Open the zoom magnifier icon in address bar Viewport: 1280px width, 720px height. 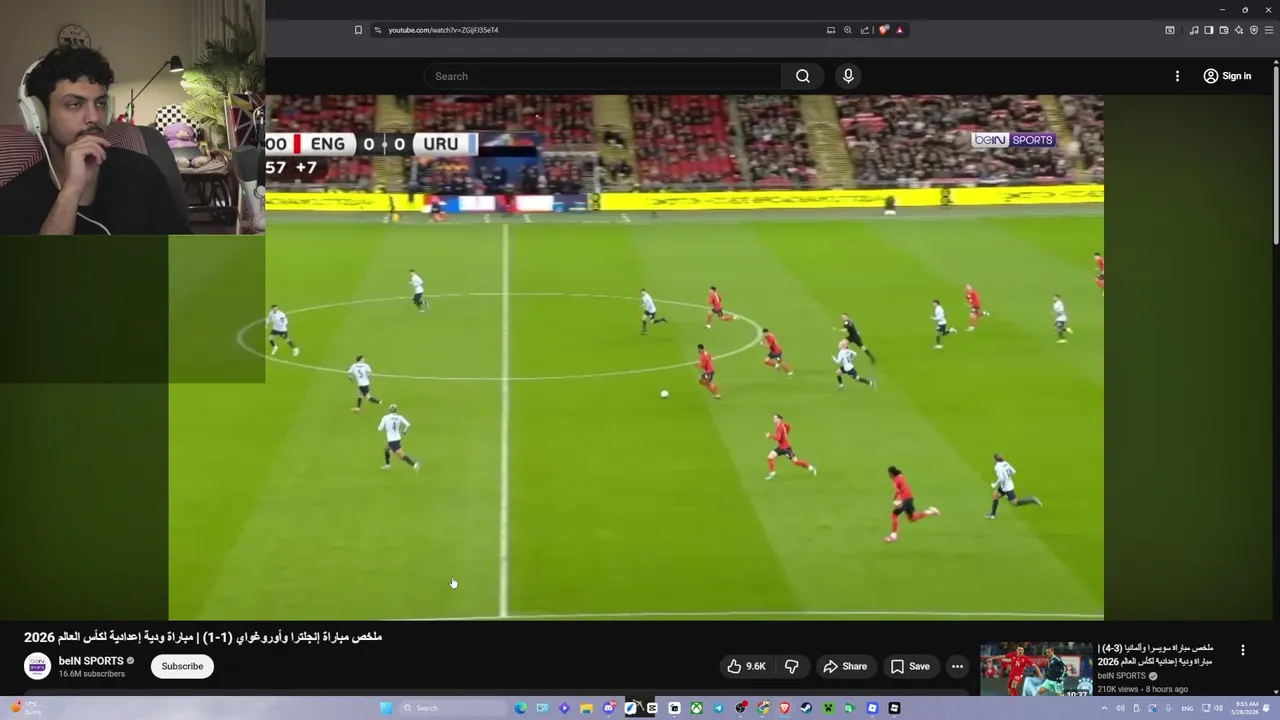coord(848,30)
